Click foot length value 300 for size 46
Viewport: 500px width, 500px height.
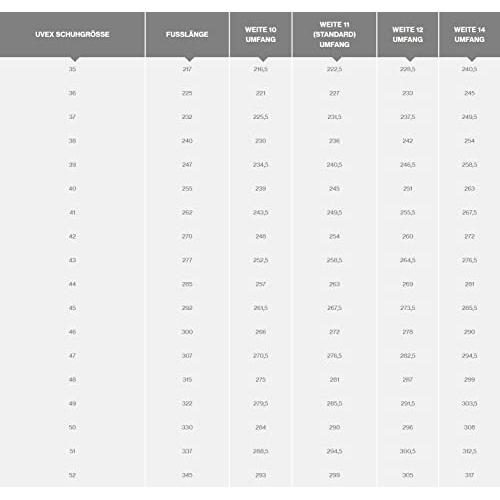click(187, 332)
